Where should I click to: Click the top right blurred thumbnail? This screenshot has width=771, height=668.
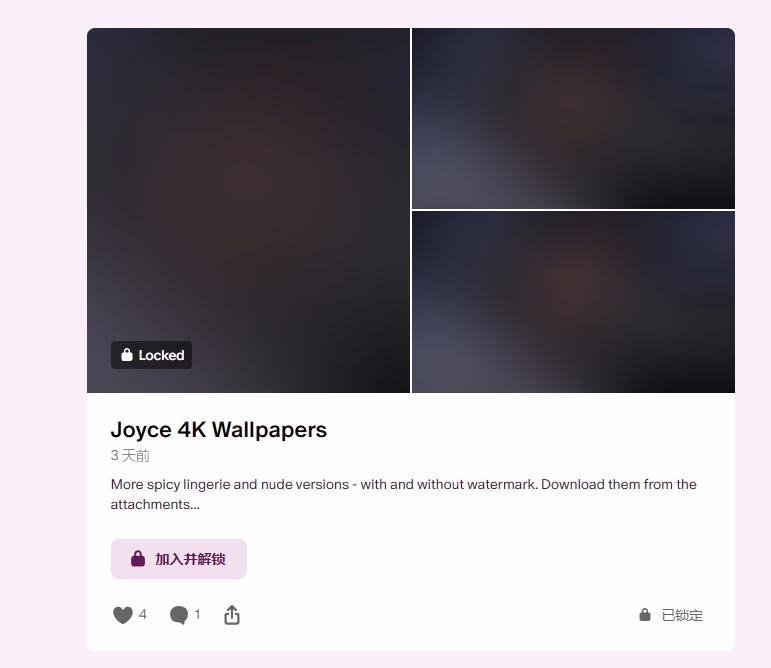pyautogui.click(x=573, y=118)
